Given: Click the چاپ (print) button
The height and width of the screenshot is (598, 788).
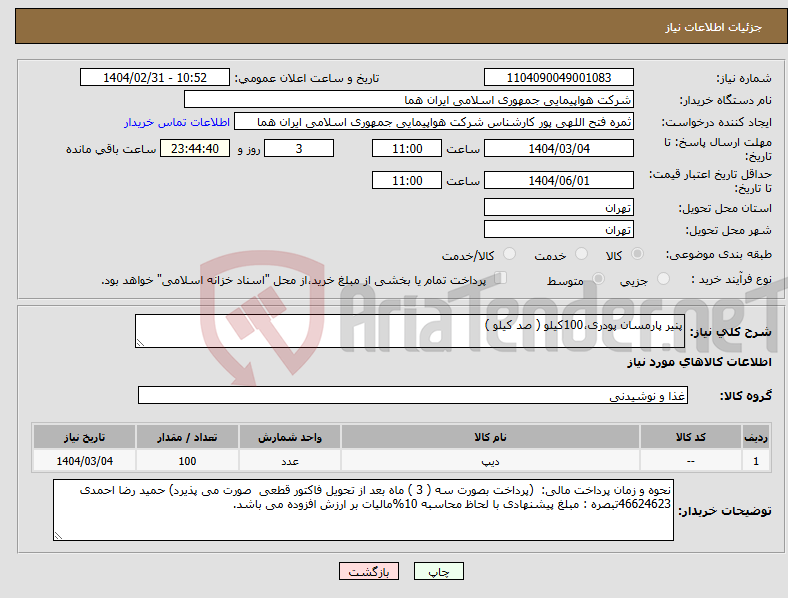Looking at the screenshot, I should 438,571.
